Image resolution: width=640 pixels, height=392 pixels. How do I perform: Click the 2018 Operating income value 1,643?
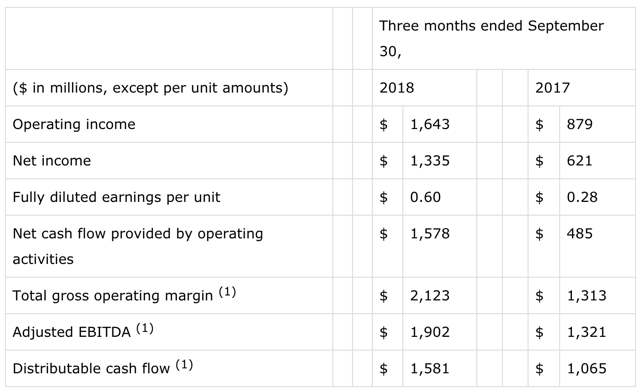click(x=430, y=124)
